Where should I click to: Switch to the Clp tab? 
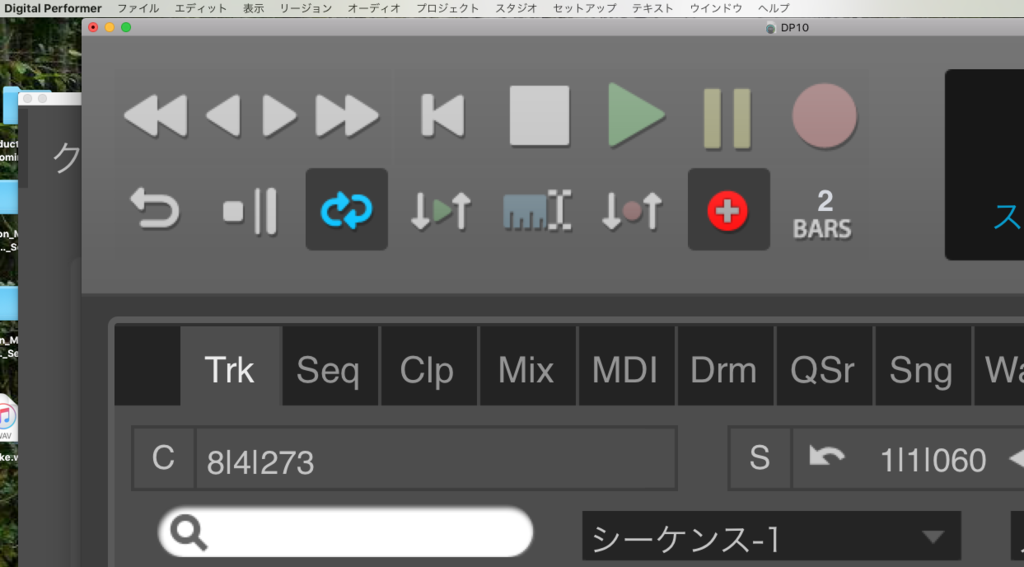click(x=429, y=366)
